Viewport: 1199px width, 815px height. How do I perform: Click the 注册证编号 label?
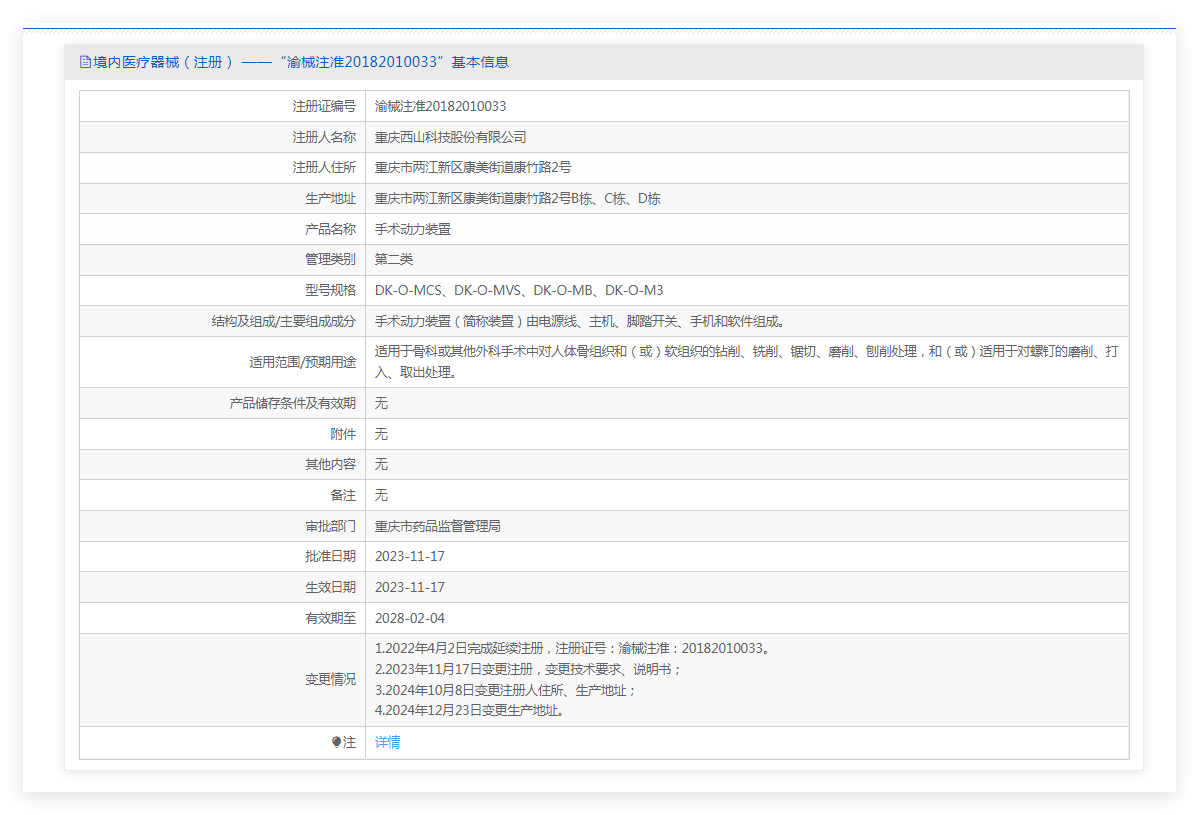tap(324, 106)
